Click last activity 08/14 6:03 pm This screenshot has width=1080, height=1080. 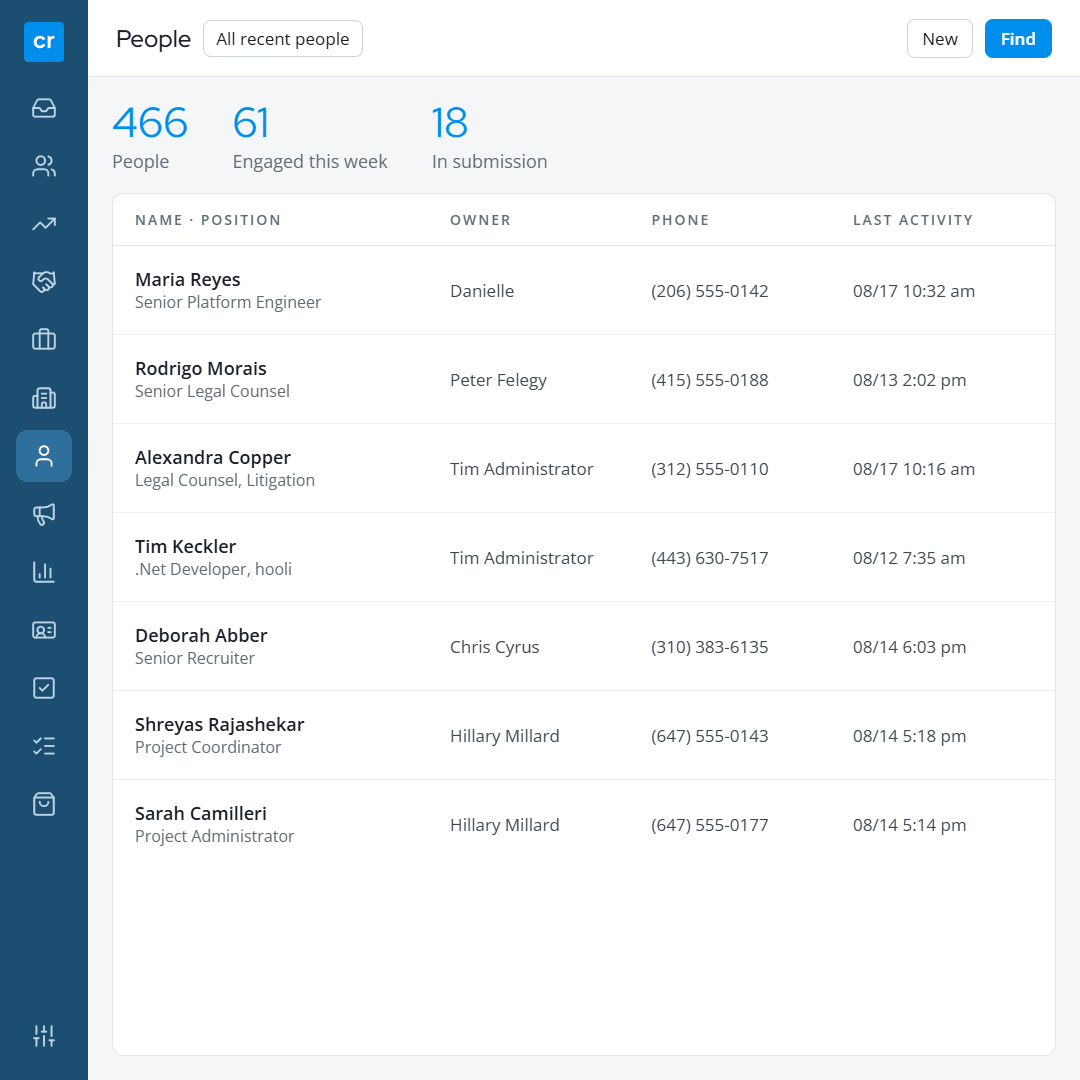909,647
